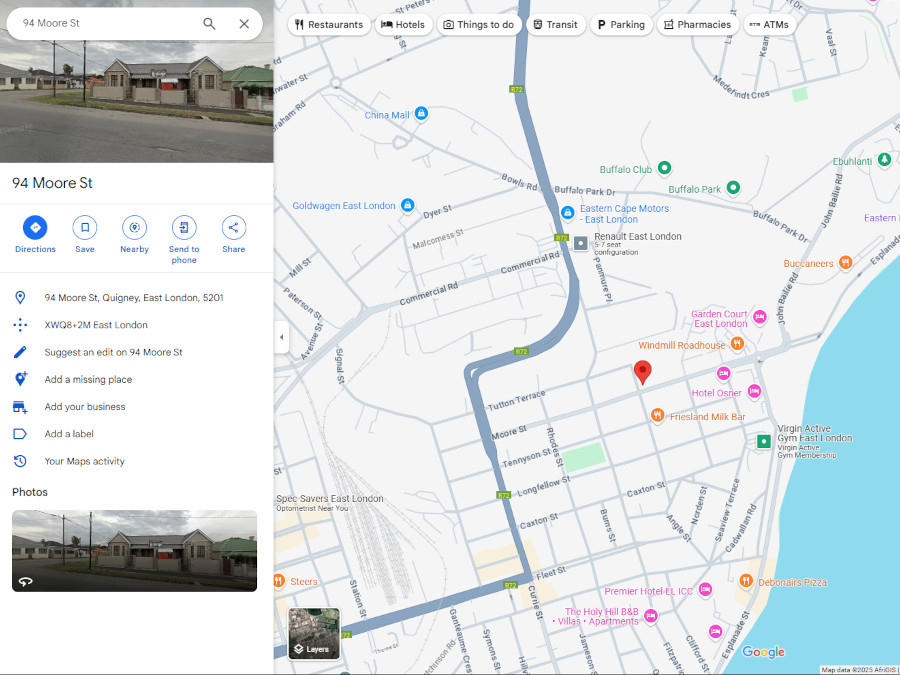
Task: Click the red pin marker on the map
Action: (x=643, y=372)
